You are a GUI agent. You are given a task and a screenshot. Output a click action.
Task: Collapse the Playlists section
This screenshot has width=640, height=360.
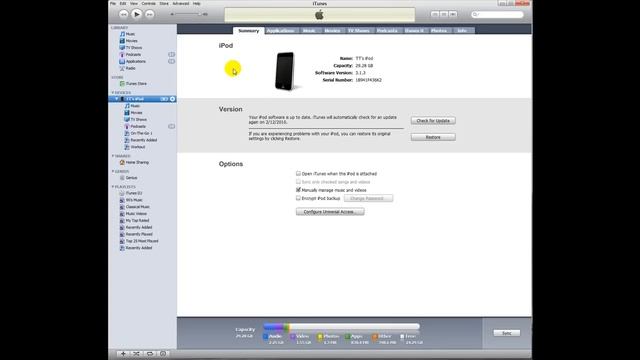coord(113,187)
